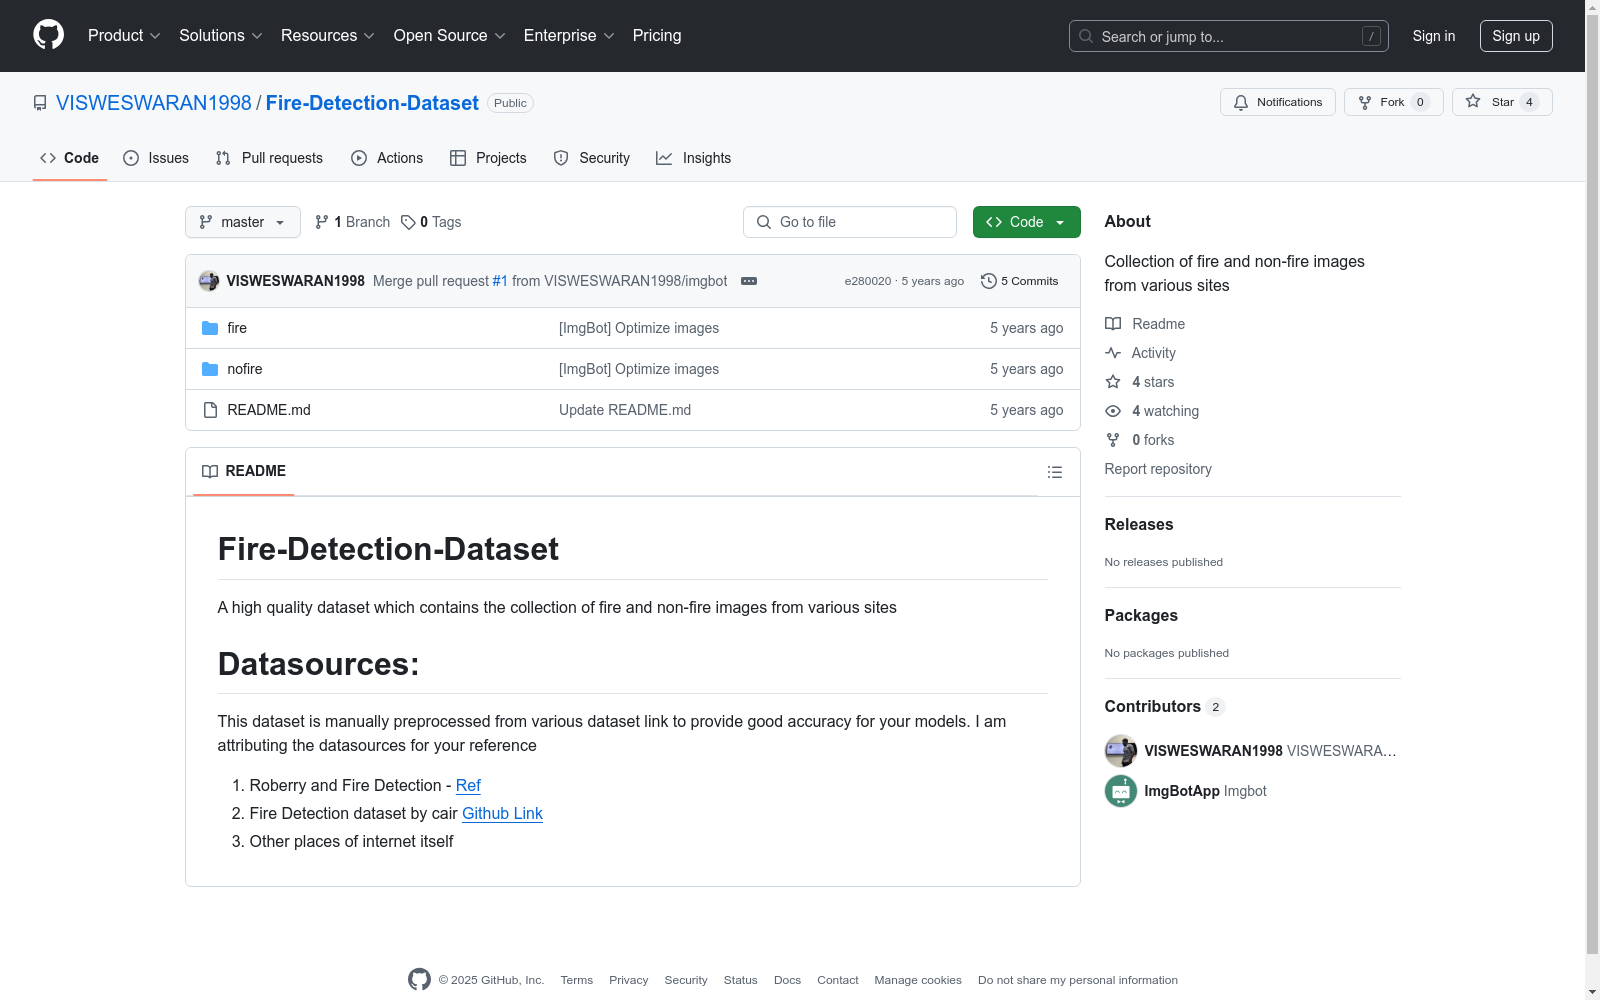Image resolution: width=1600 pixels, height=1000 pixels.
Task: Open ImgBotApp contributor profile name
Action: [x=1182, y=791]
